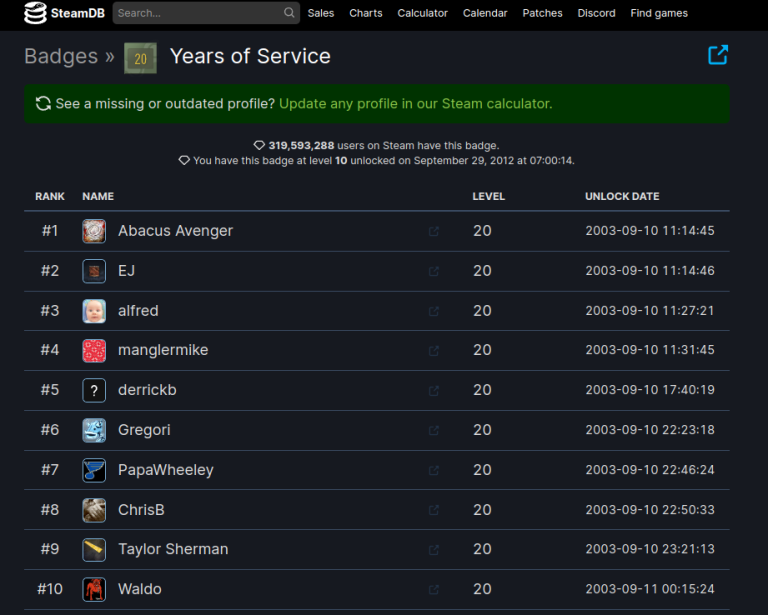Open Taylor Sherman profile name link
768x615 pixels.
click(x=173, y=549)
